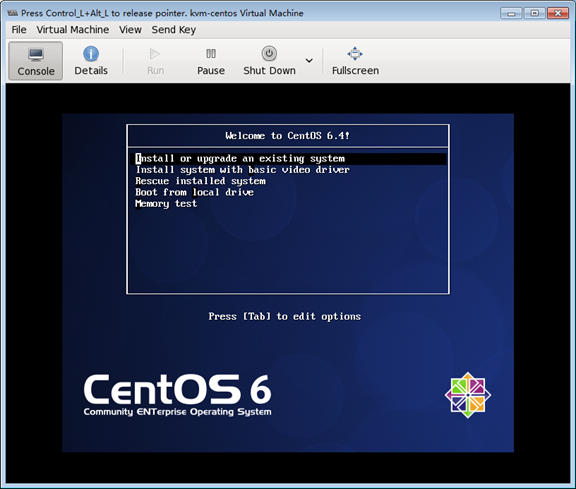Maximize the virtual machine window

click(534, 13)
